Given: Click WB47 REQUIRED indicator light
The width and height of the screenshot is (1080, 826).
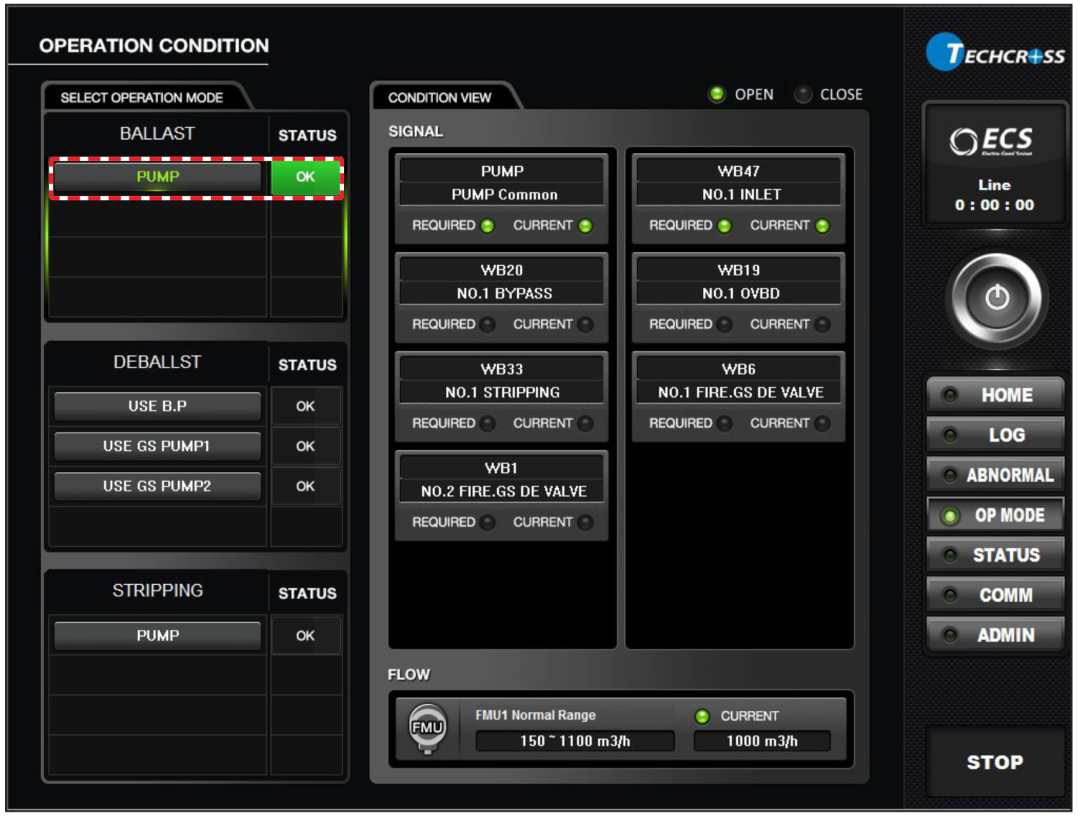Looking at the screenshot, I should click(x=723, y=226).
